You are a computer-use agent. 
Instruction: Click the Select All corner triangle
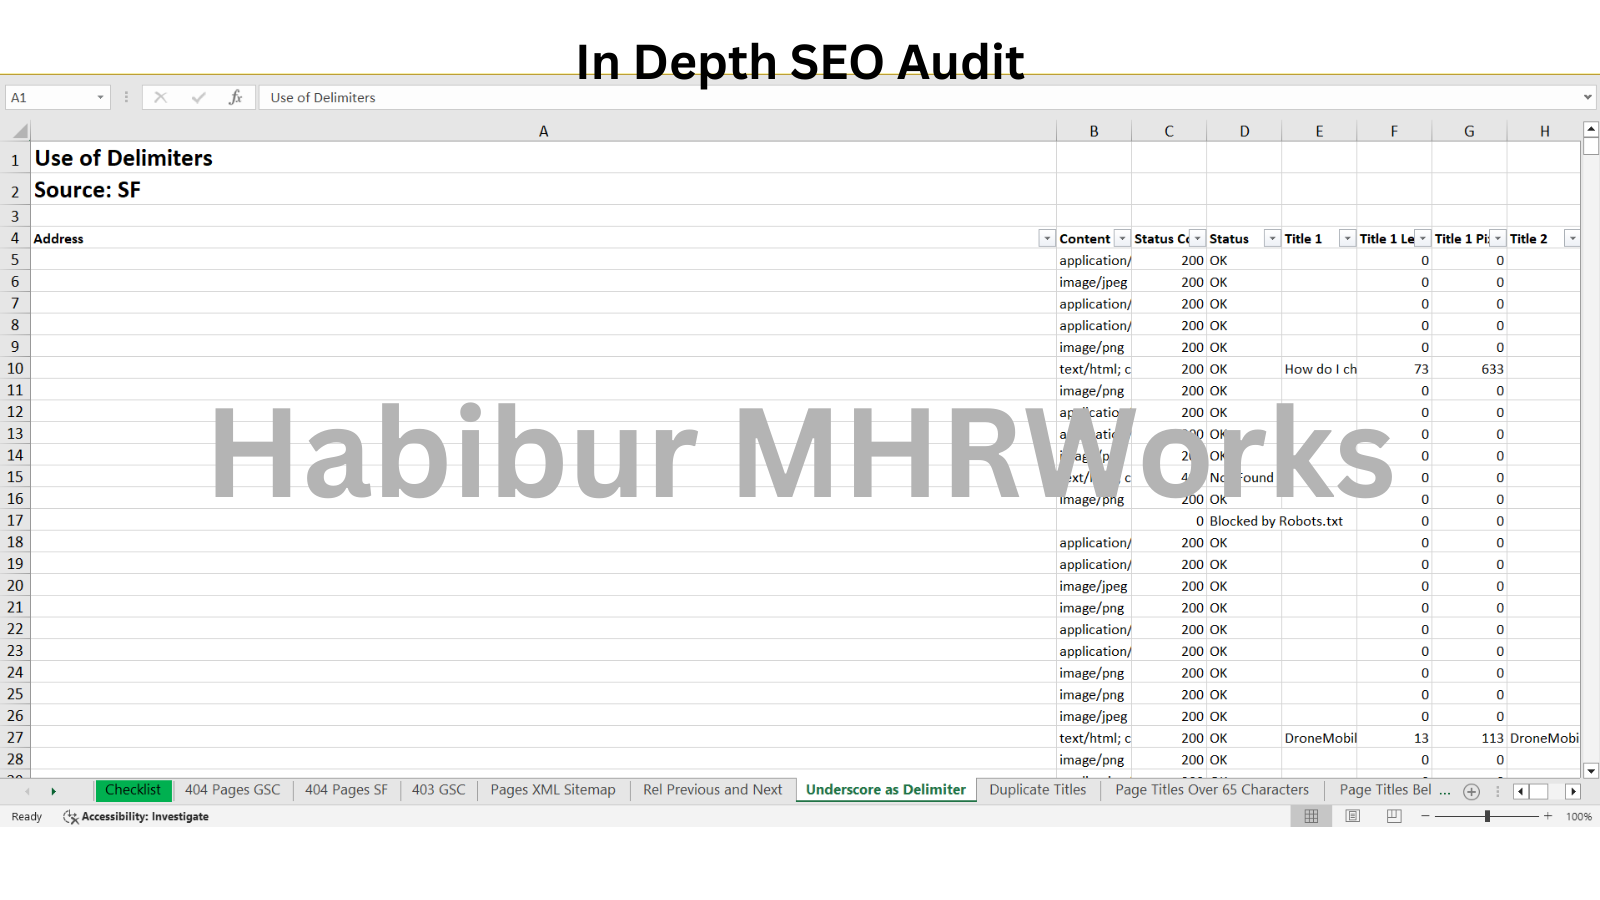(x=19, y=131)
